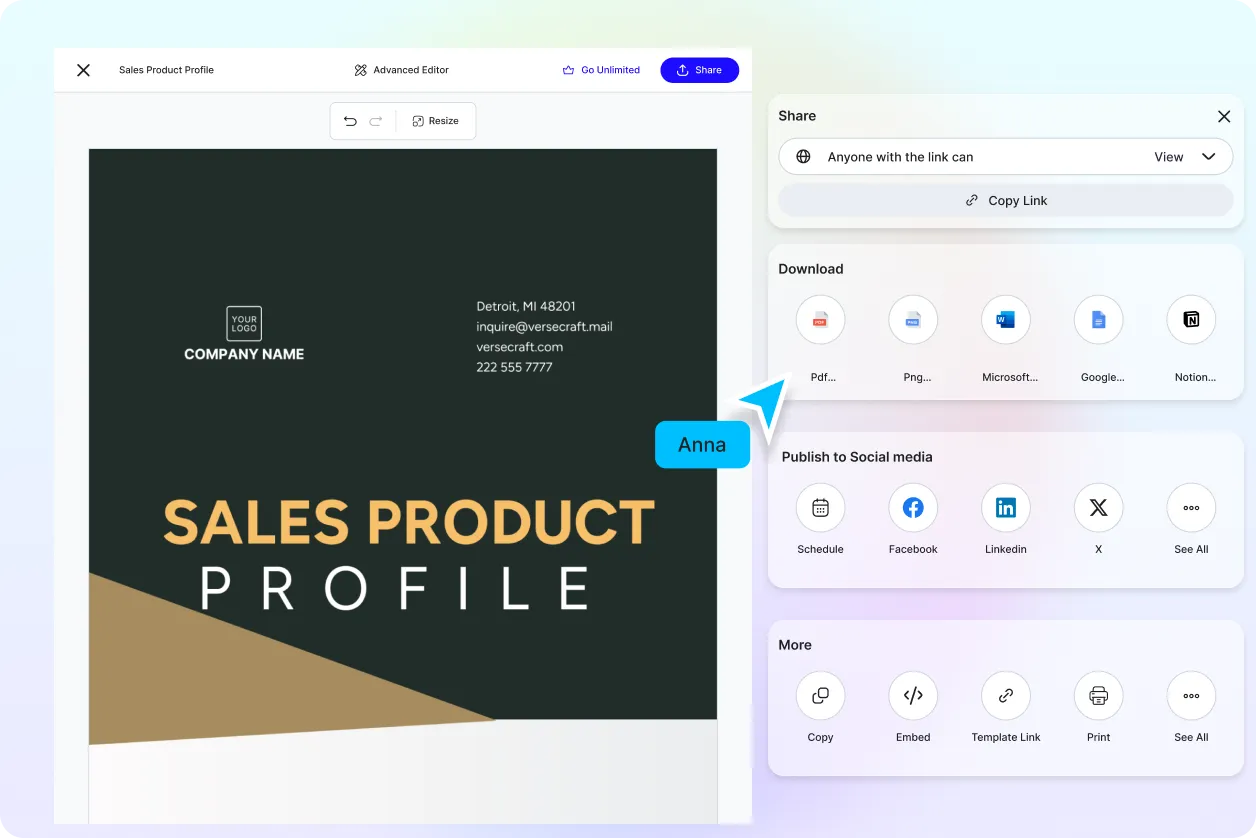This screenshot has height=838, width=1256.
Task: Click the Copy Link button
Action: [x=1006, y=200]
